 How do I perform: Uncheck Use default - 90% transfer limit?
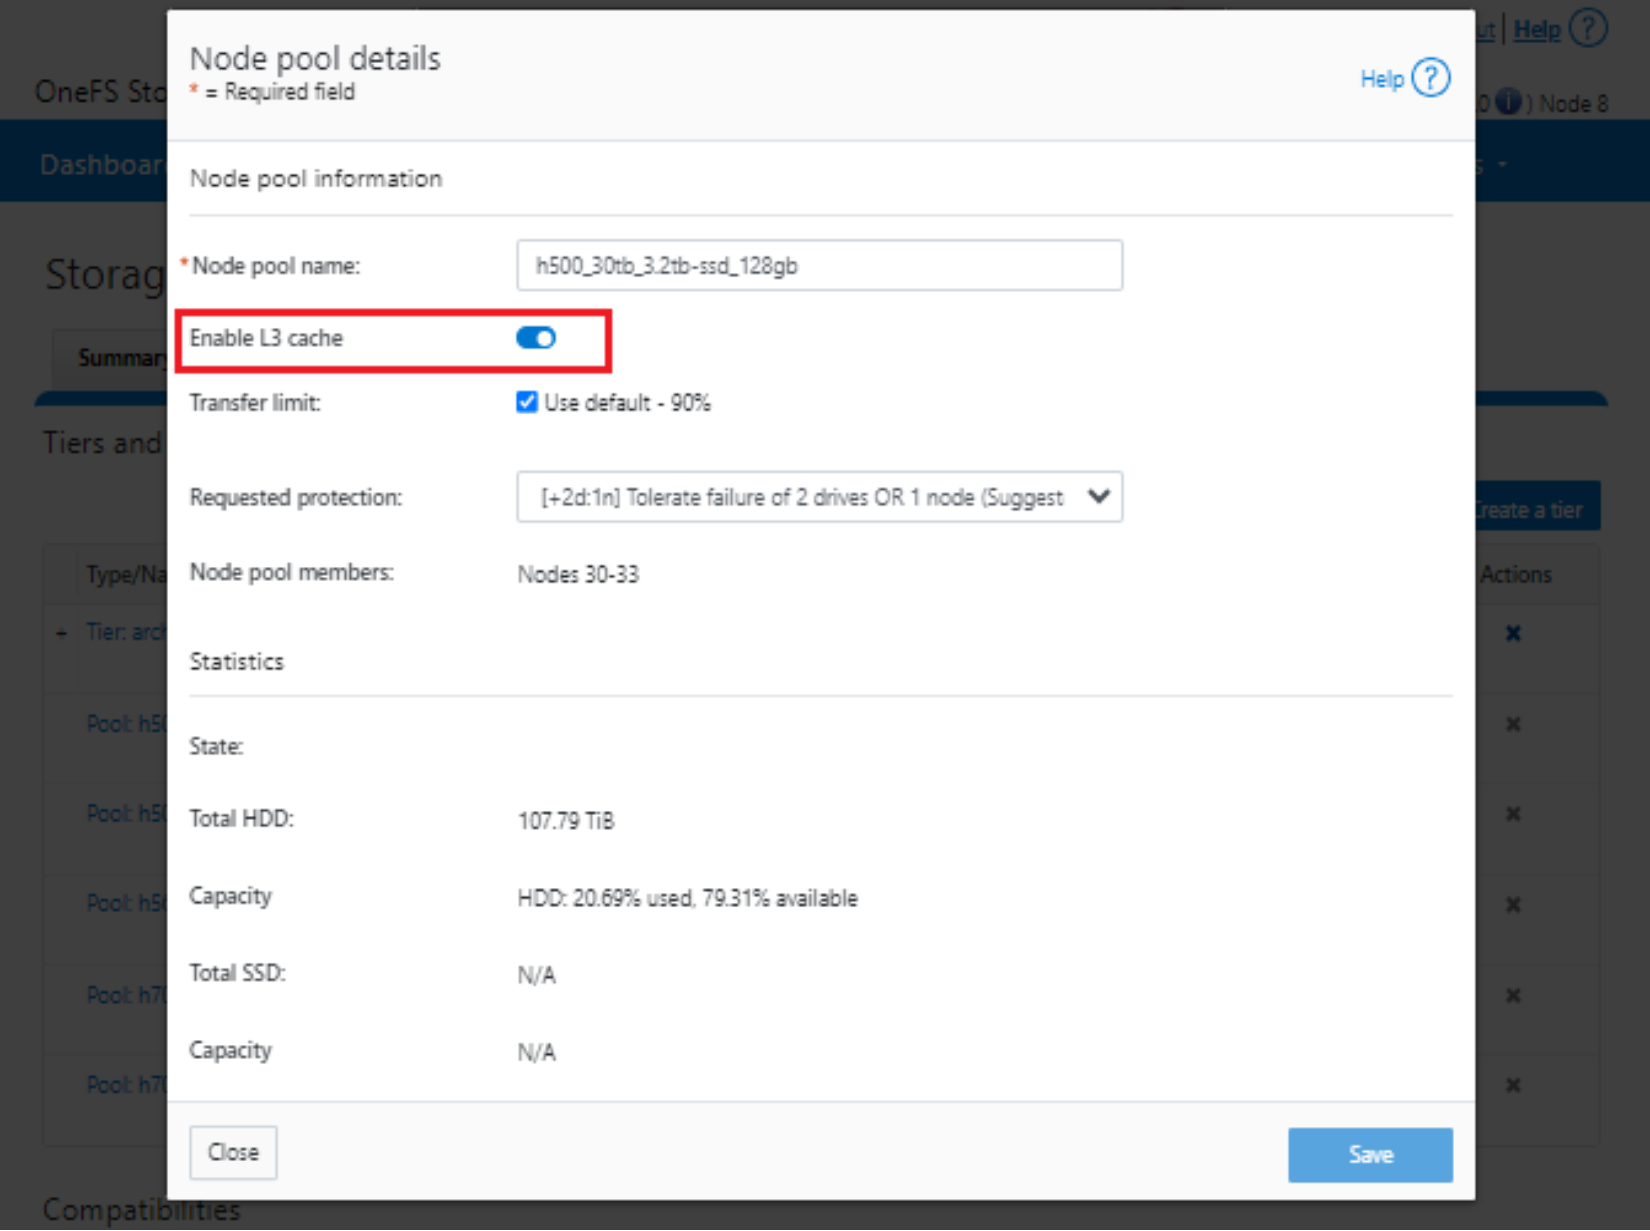point(527,402)
